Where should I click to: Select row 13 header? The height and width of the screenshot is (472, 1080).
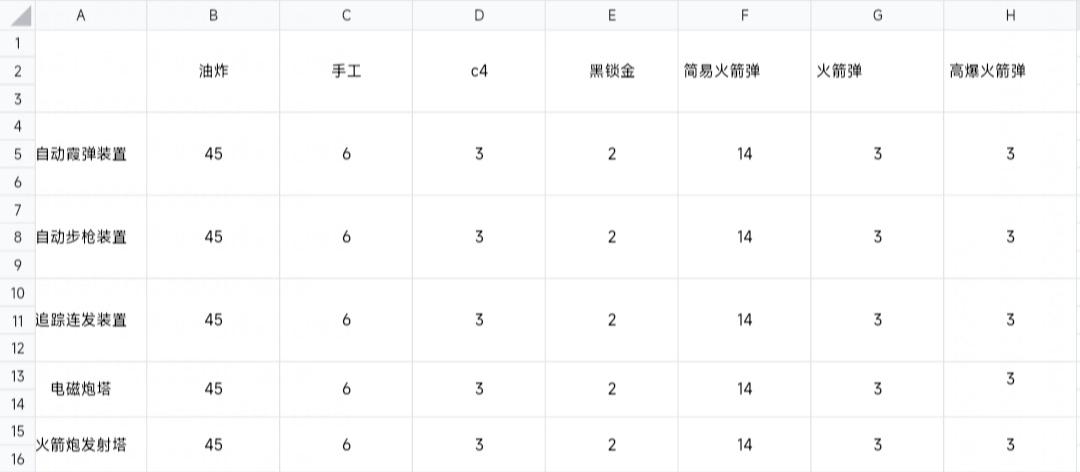17,376
